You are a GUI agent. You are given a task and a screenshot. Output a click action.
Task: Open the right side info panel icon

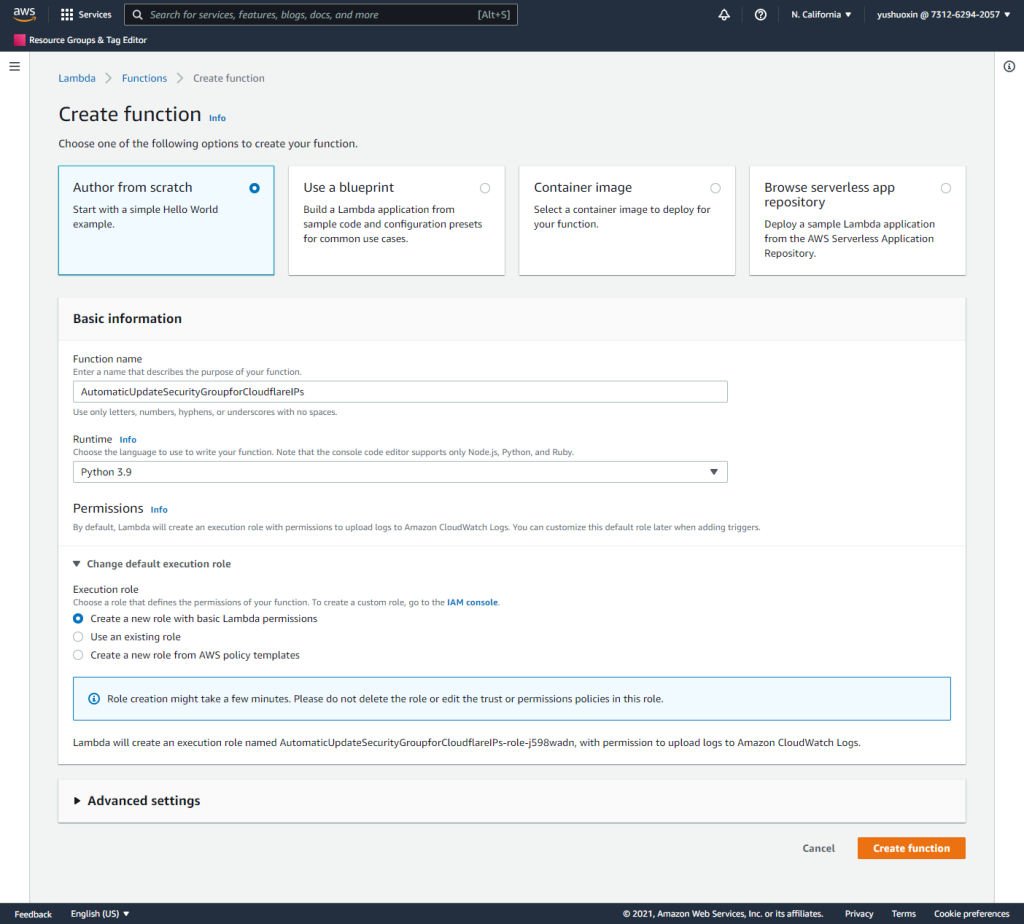coord(1009,66)
